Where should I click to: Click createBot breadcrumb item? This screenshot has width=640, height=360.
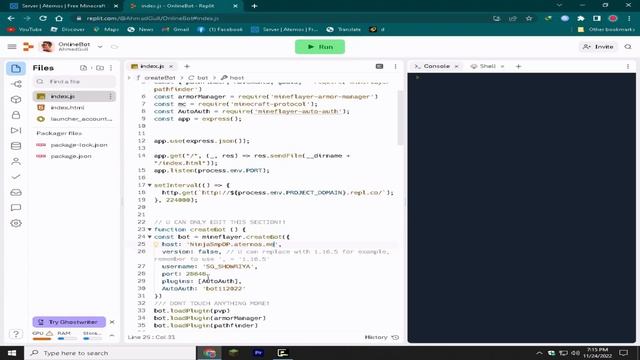pyautogui.click(x=159, y=78)
